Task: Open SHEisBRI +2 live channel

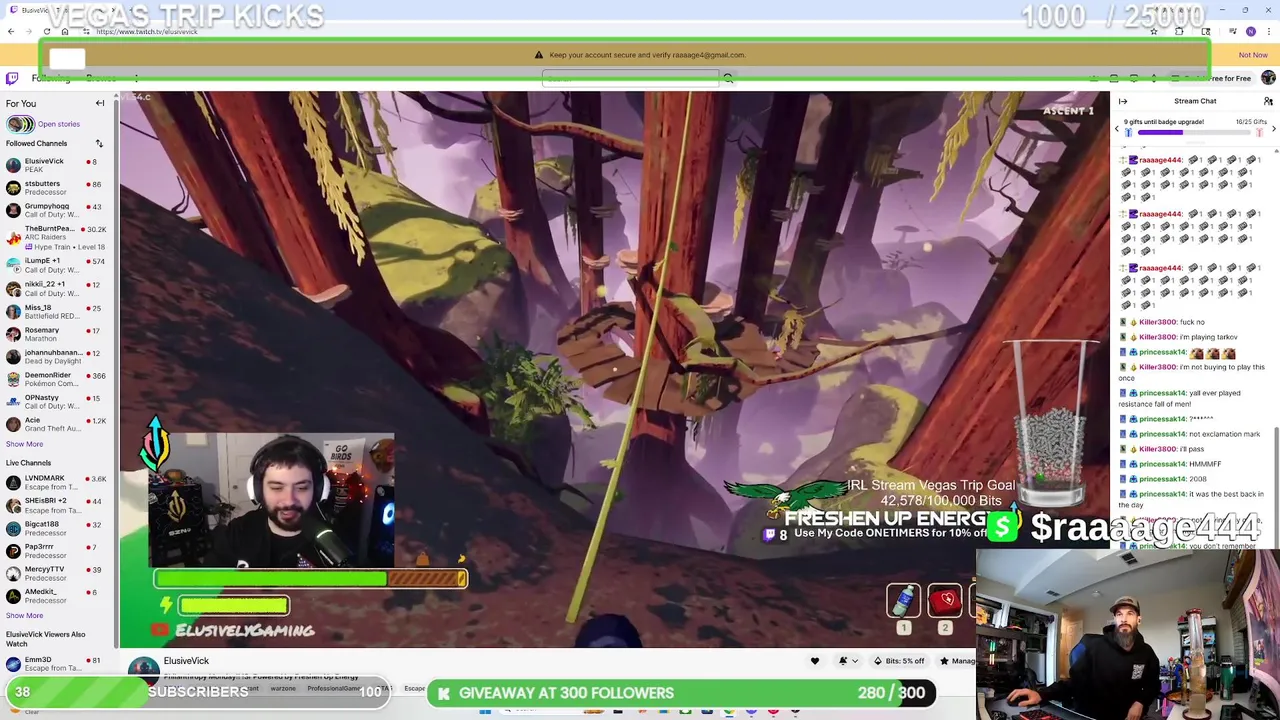Action: click(x=56, y=505)
